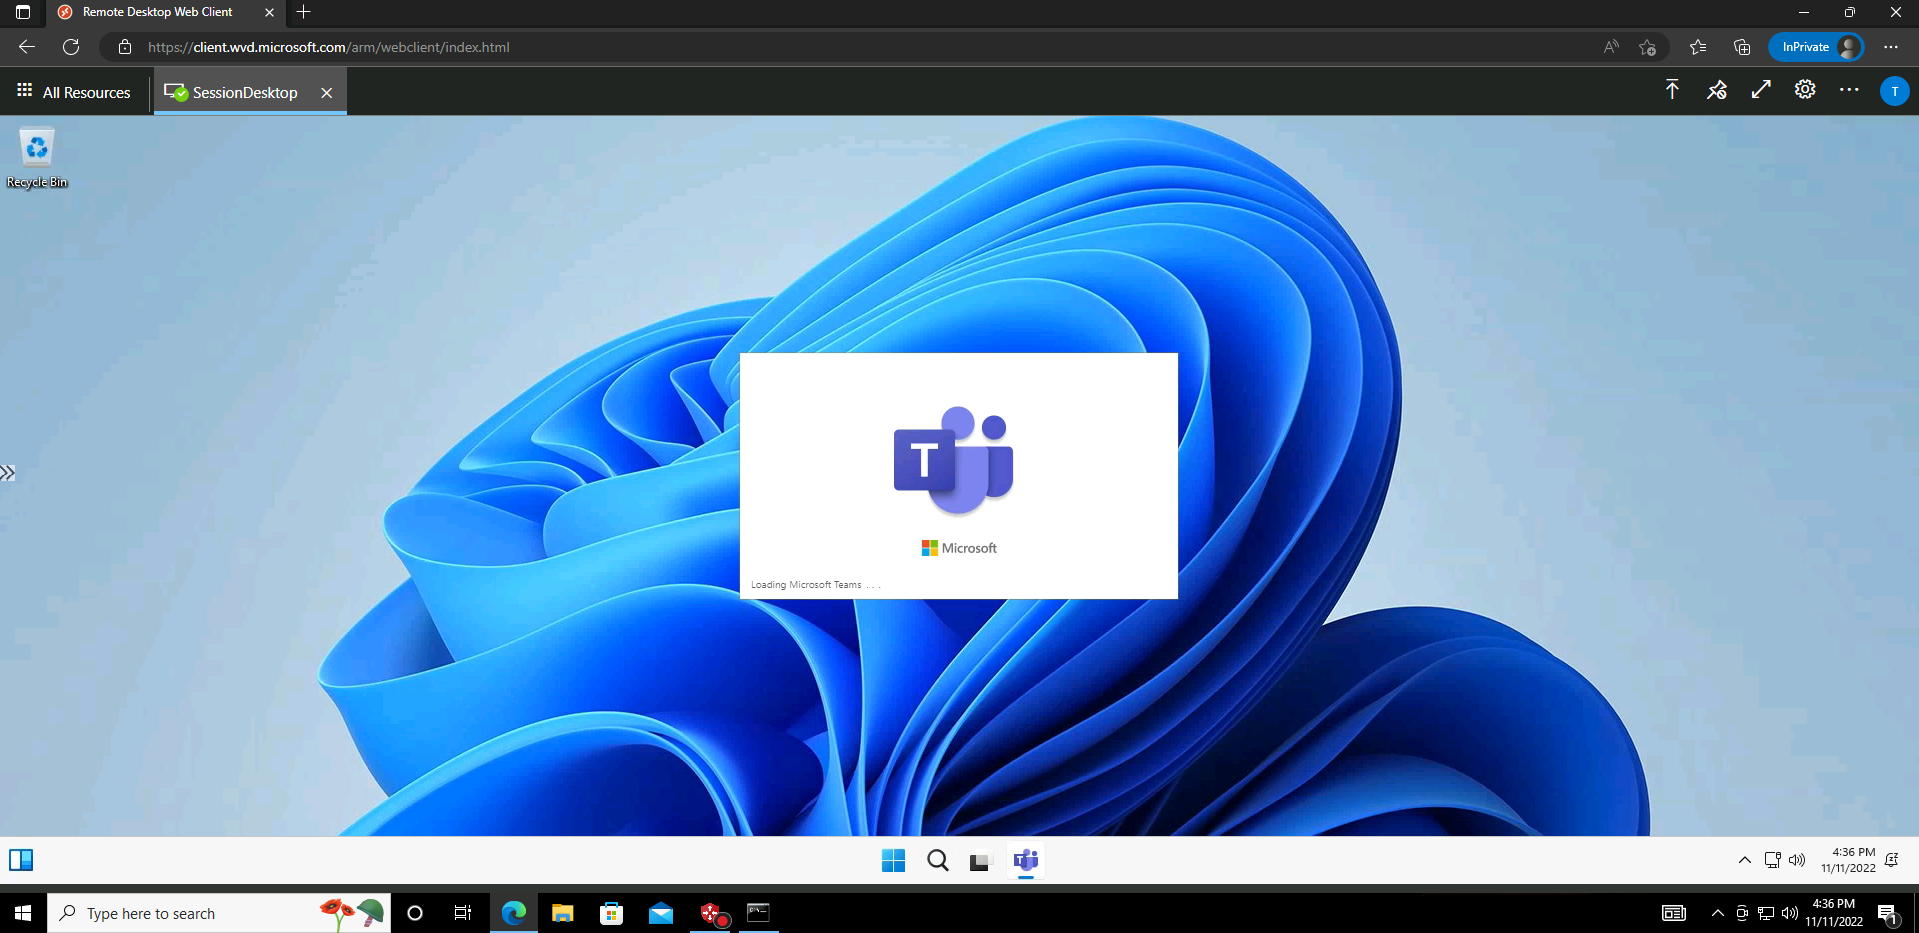The height and width of the screenshot is (933, 1919).
Task: Close the Remote Desktop Web Client browser tab
Action: pos(269,12)
